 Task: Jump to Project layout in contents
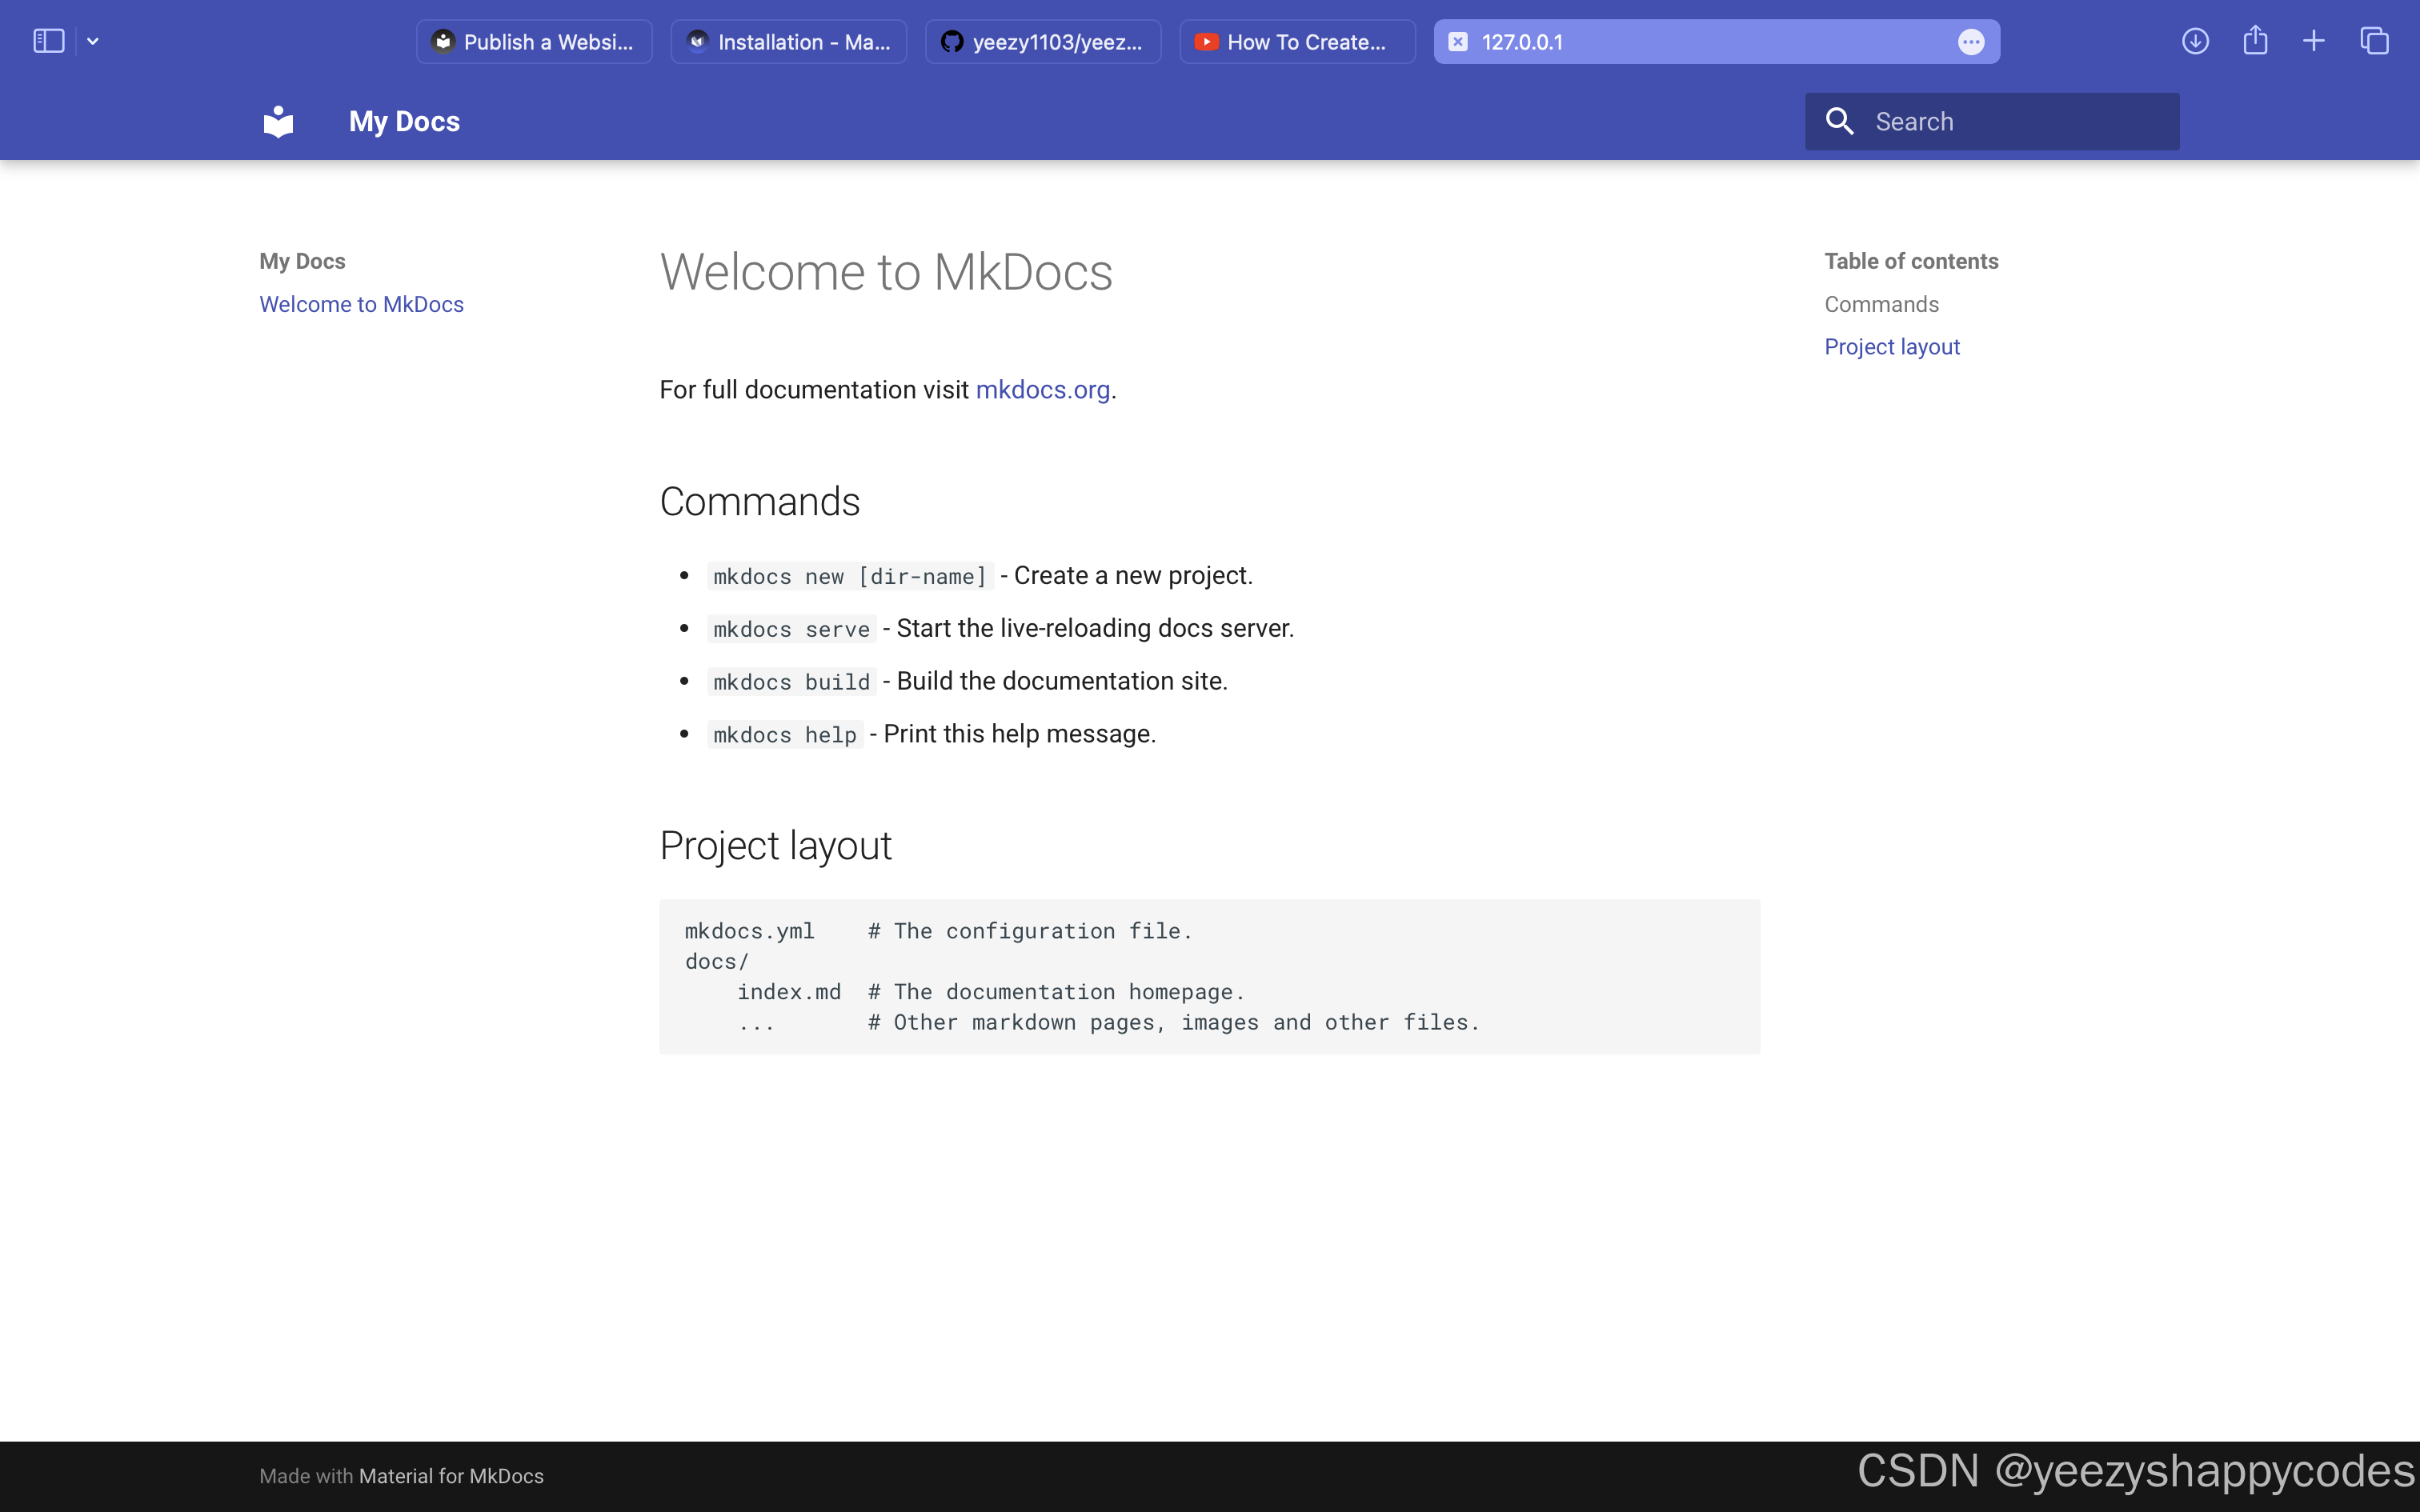(1891, 347)
